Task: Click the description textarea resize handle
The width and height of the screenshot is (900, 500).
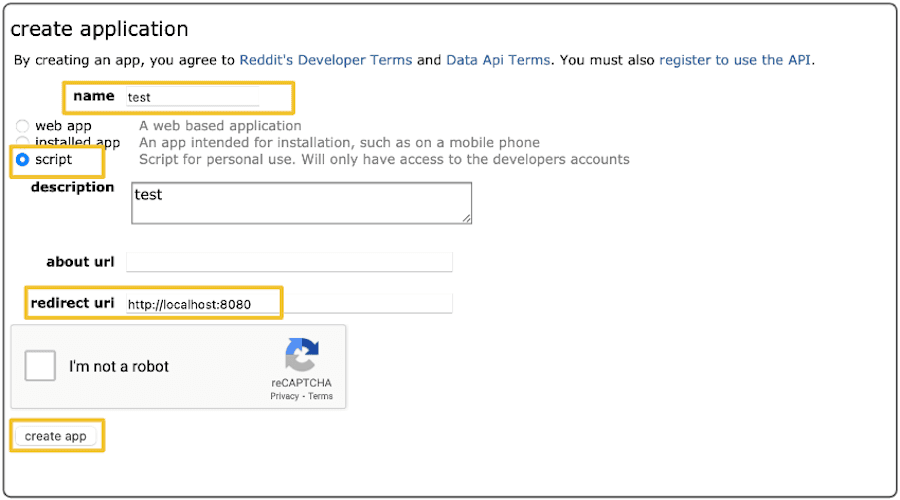Action: pyautogui.click(x=466, y=218)
